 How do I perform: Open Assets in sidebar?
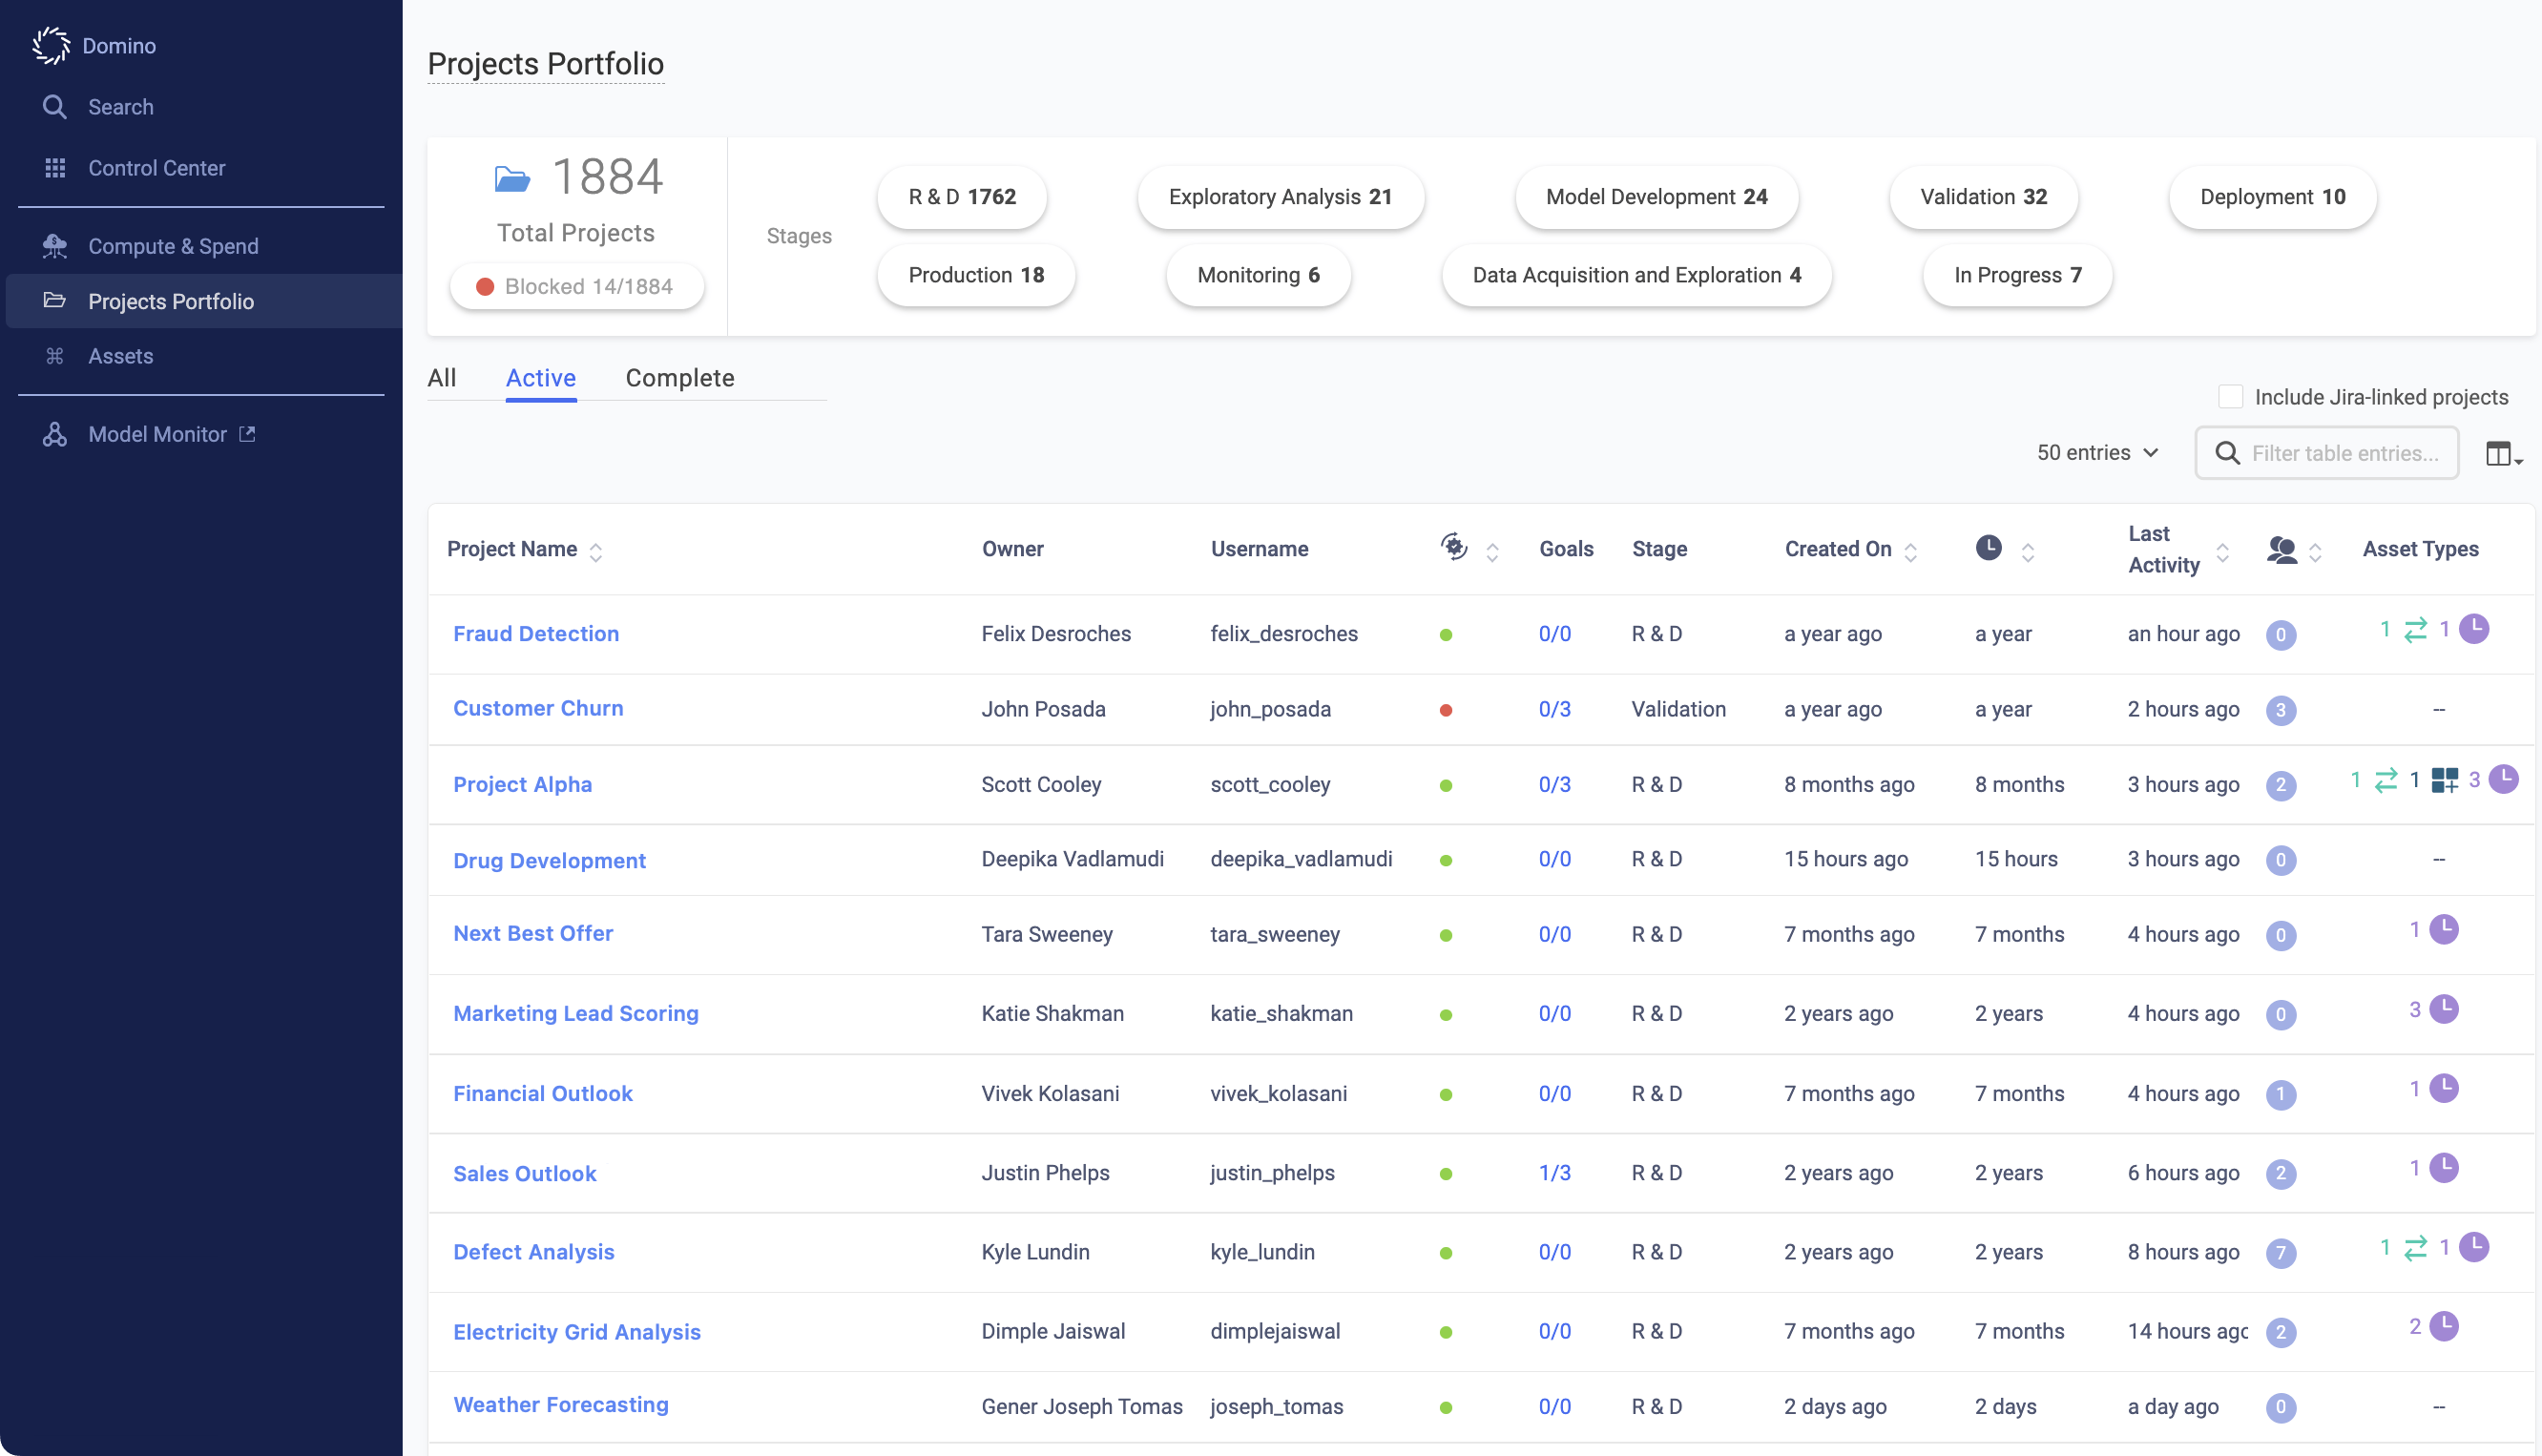click(x=120, y=356)
